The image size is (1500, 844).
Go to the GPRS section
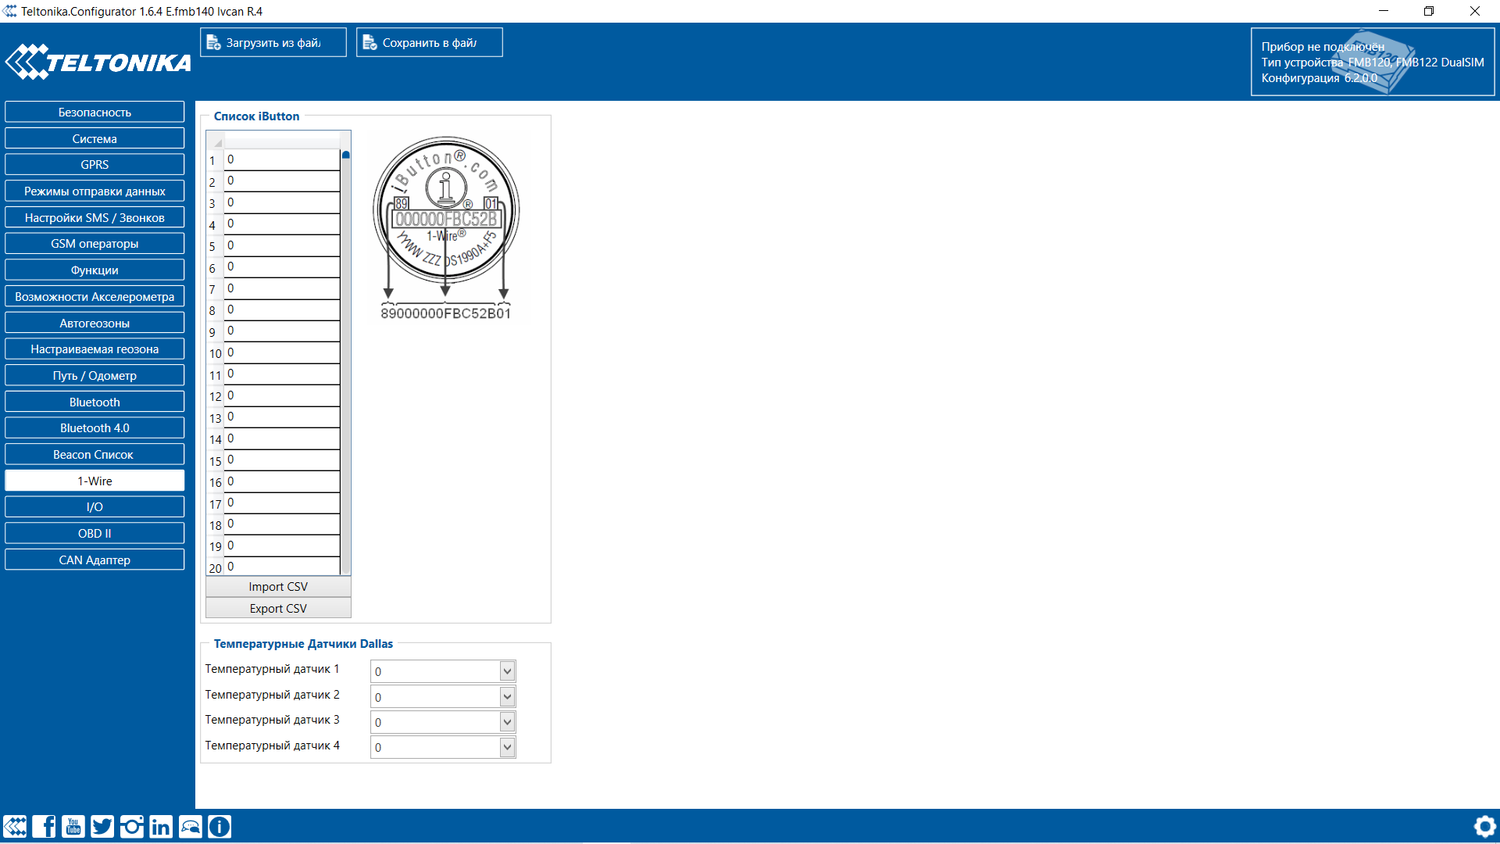pyautogui.click(x=95, y=164)
